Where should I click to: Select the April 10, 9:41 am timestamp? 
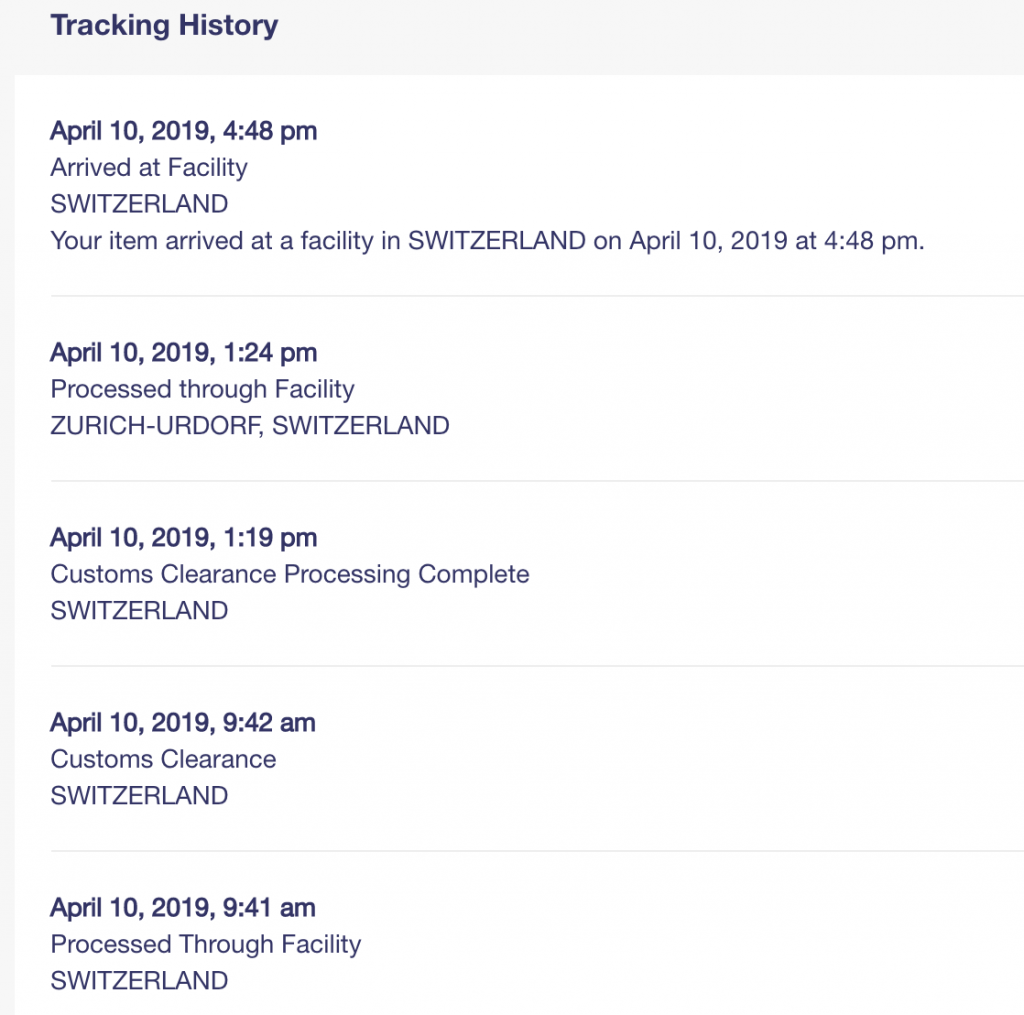pos(183,908)
